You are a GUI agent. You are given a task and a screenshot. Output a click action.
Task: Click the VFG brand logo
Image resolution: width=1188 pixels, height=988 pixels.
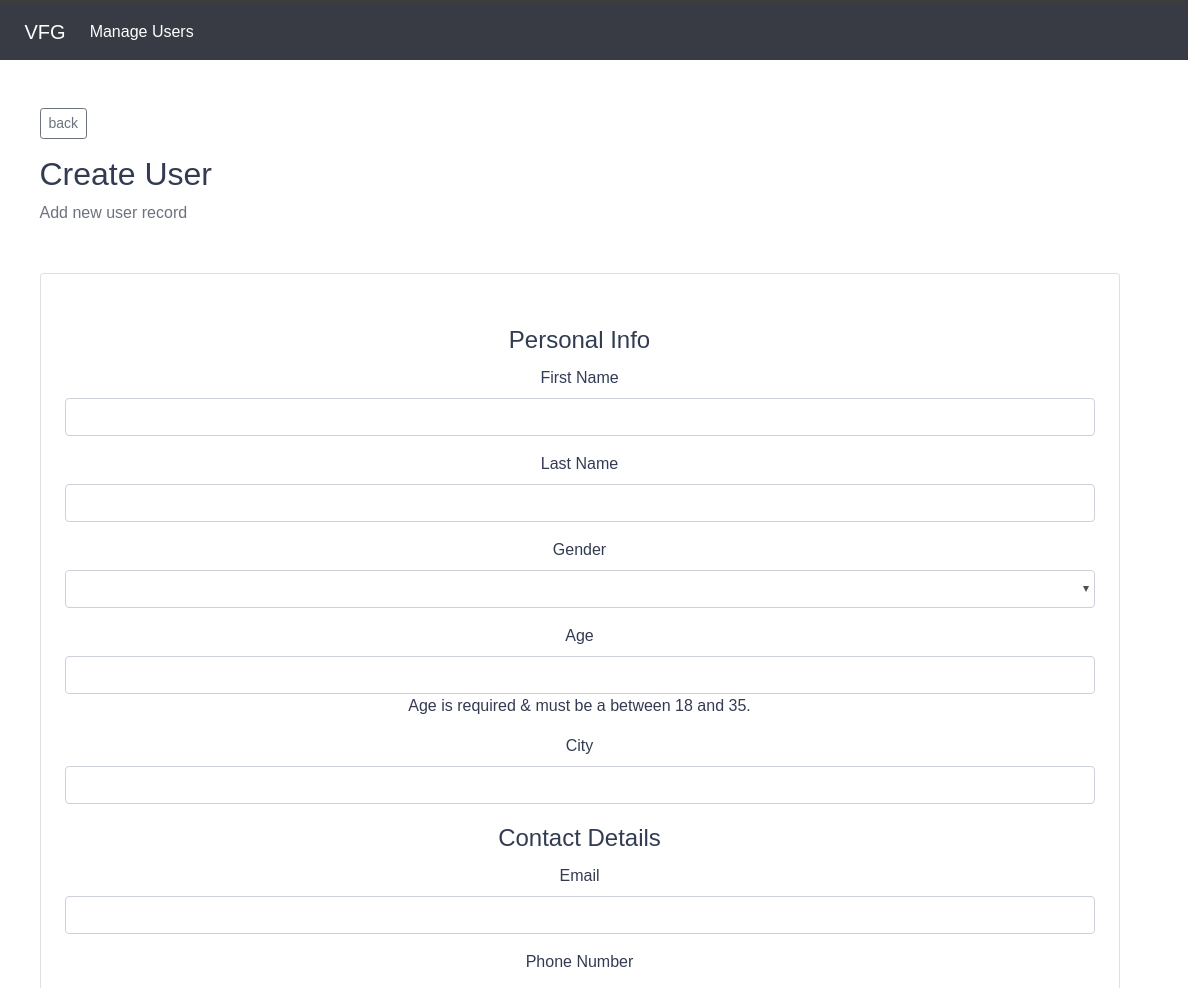45,31
